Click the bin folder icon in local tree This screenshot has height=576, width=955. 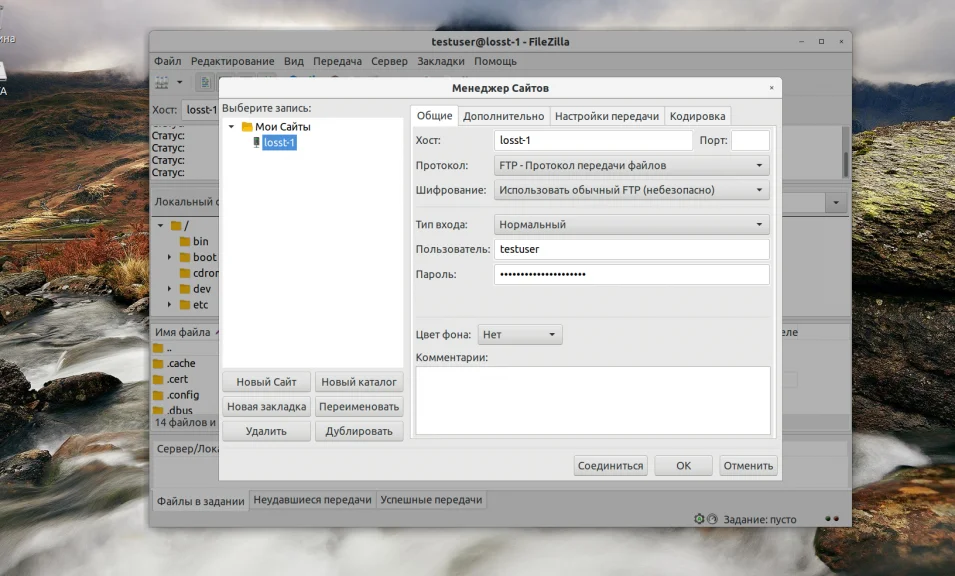[185, 241]
